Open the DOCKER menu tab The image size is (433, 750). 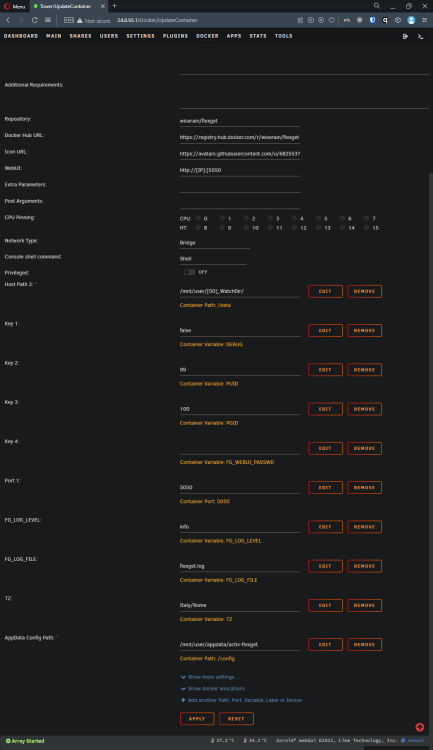207,36
